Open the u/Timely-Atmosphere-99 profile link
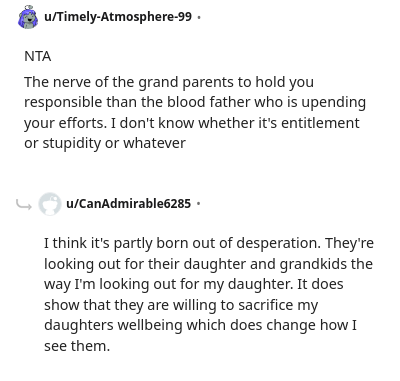Screen dimensions: 400x381 click(118, 16)
